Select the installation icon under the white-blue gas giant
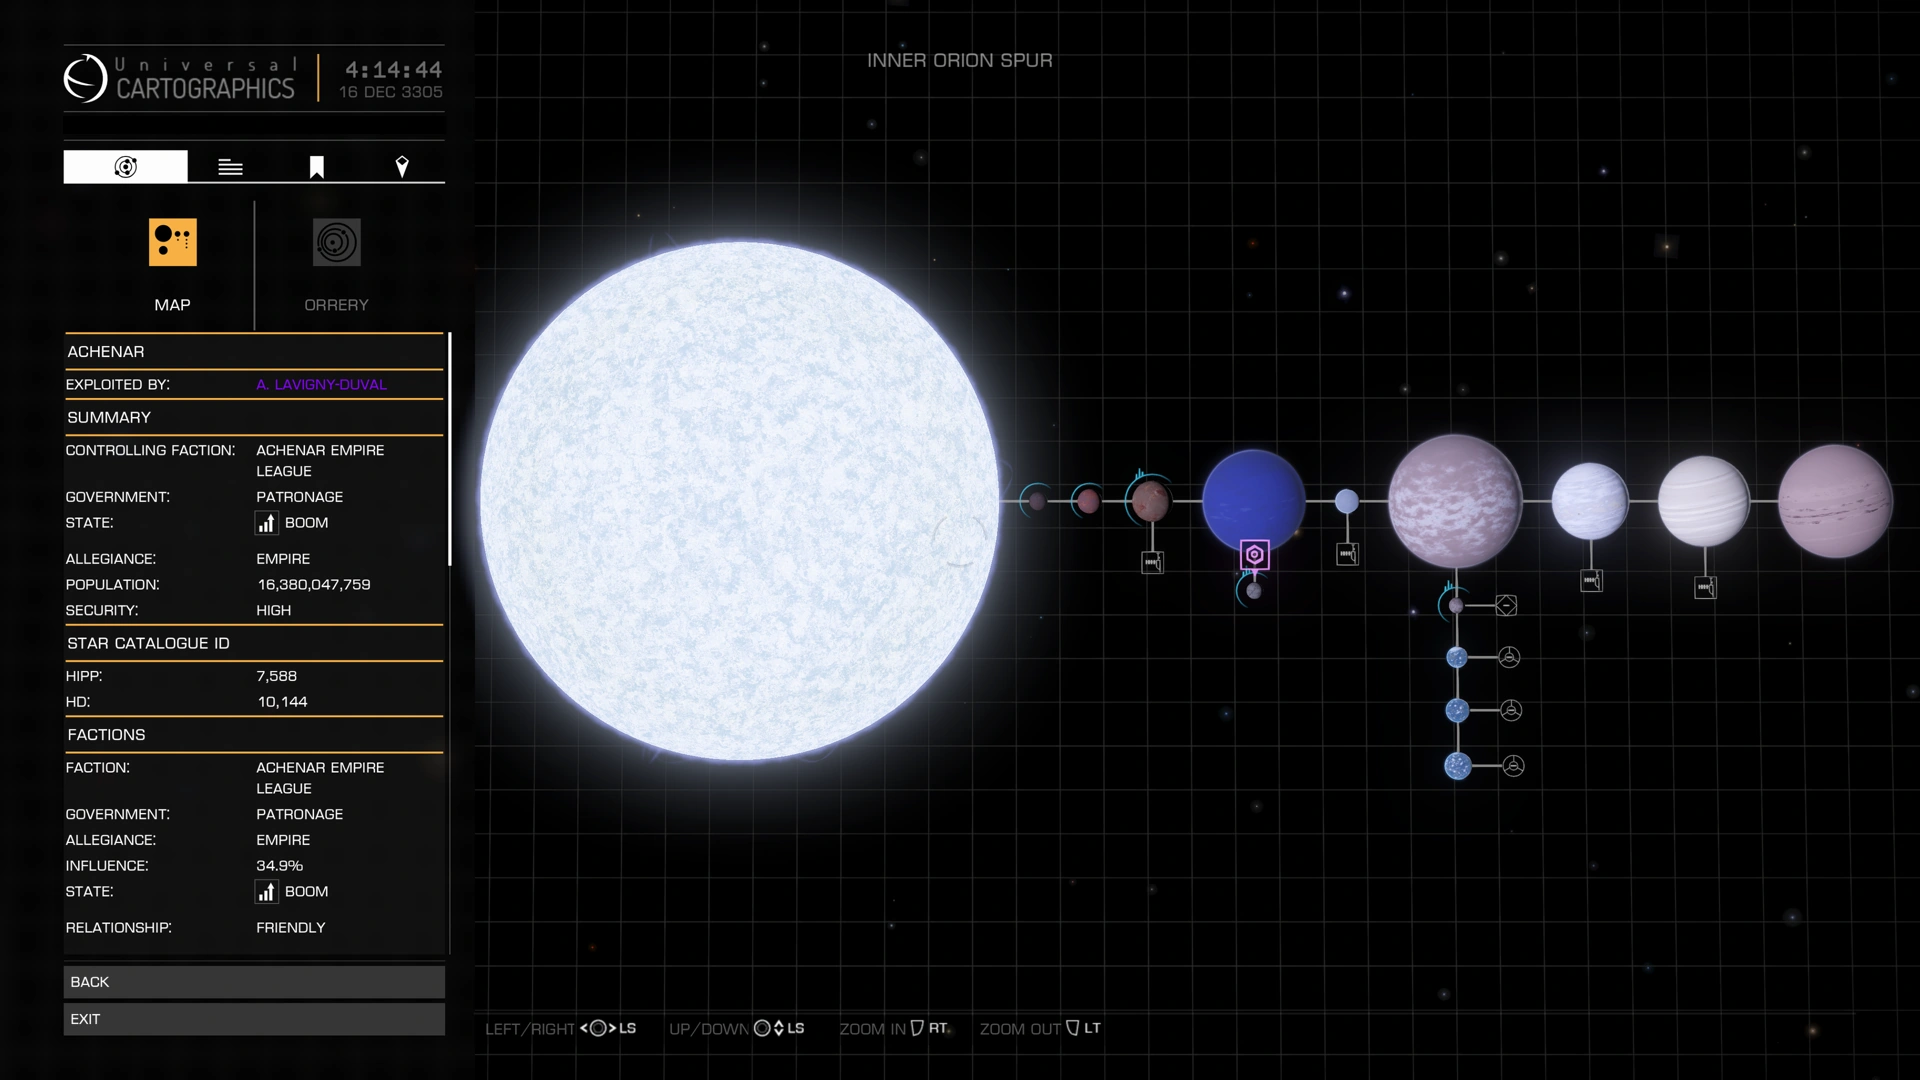 [1591, 580]
